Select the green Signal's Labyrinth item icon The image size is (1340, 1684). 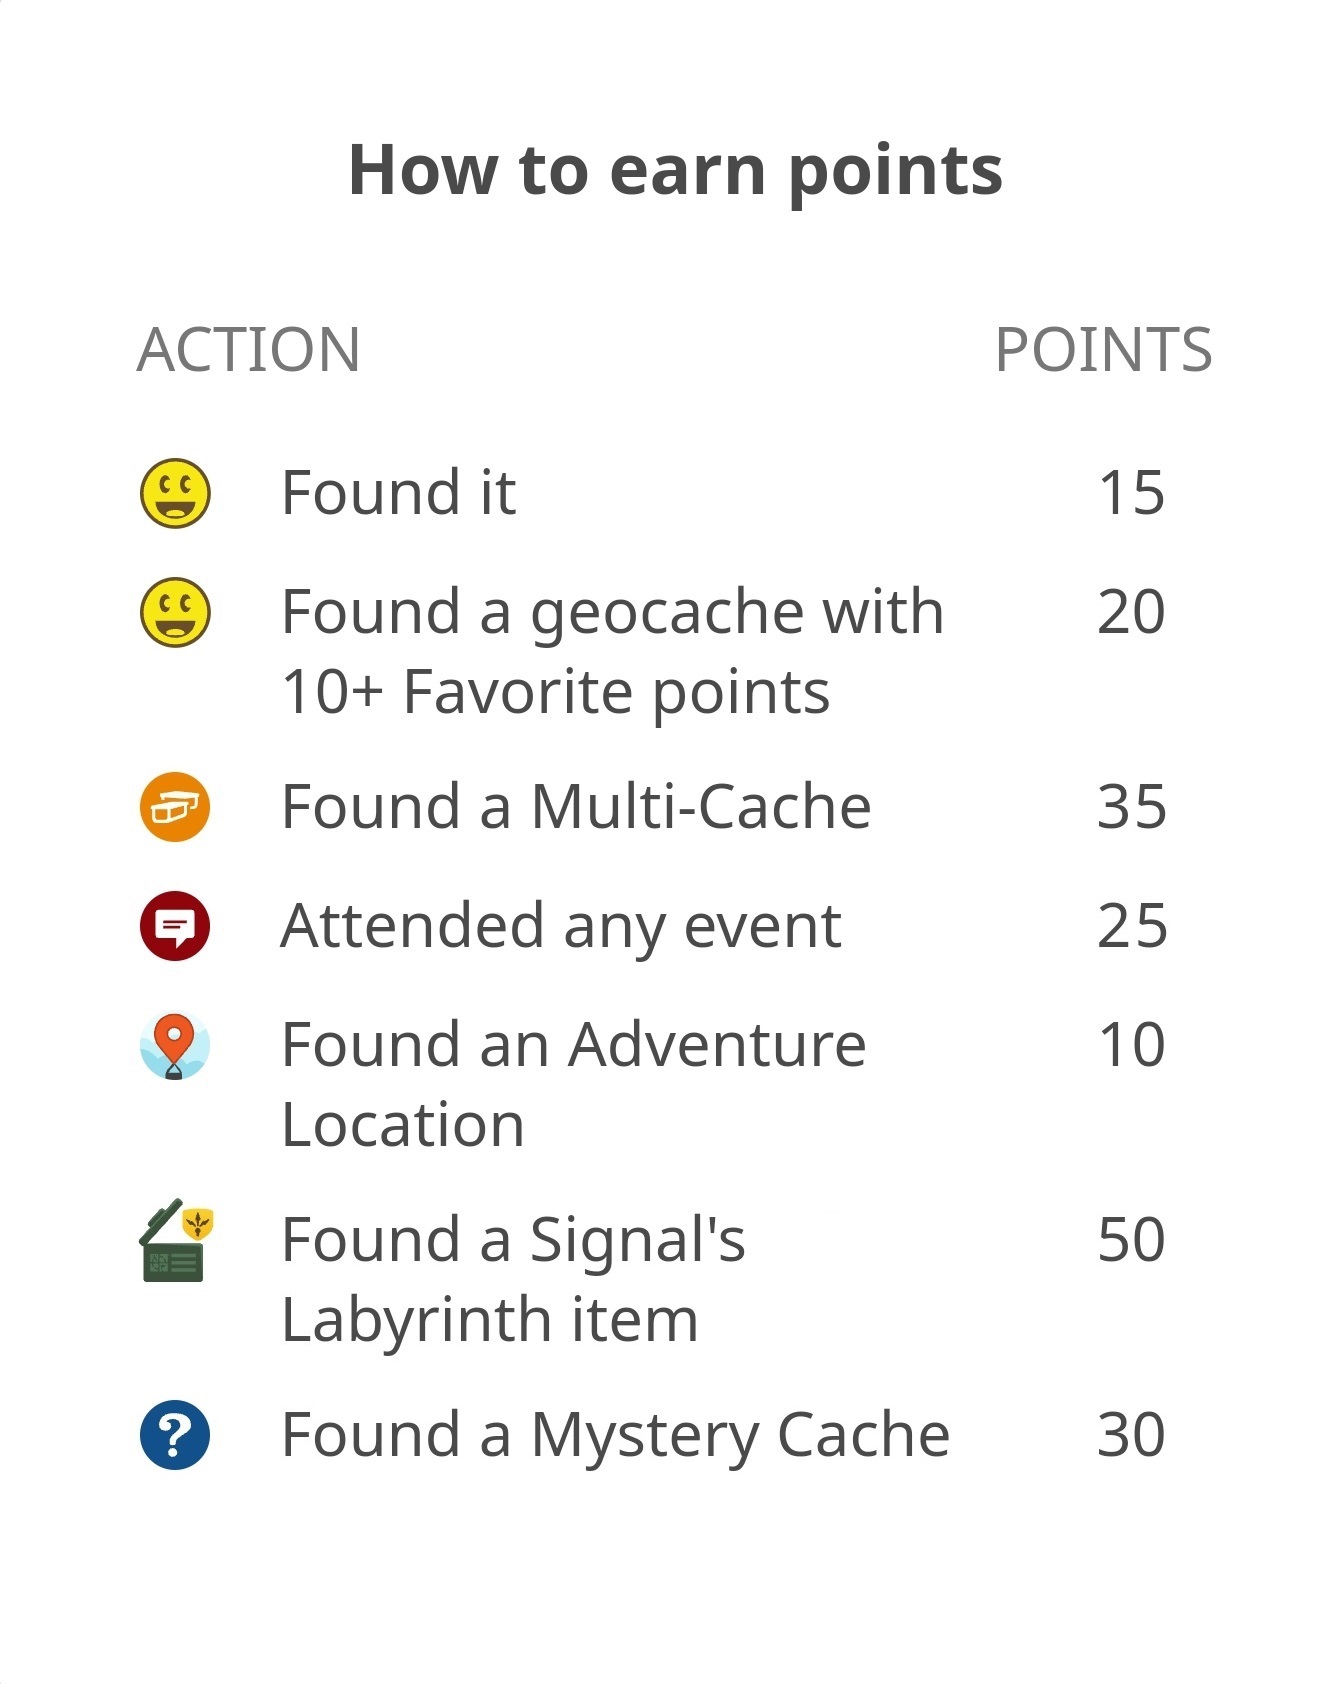(x=177, y=1241)
